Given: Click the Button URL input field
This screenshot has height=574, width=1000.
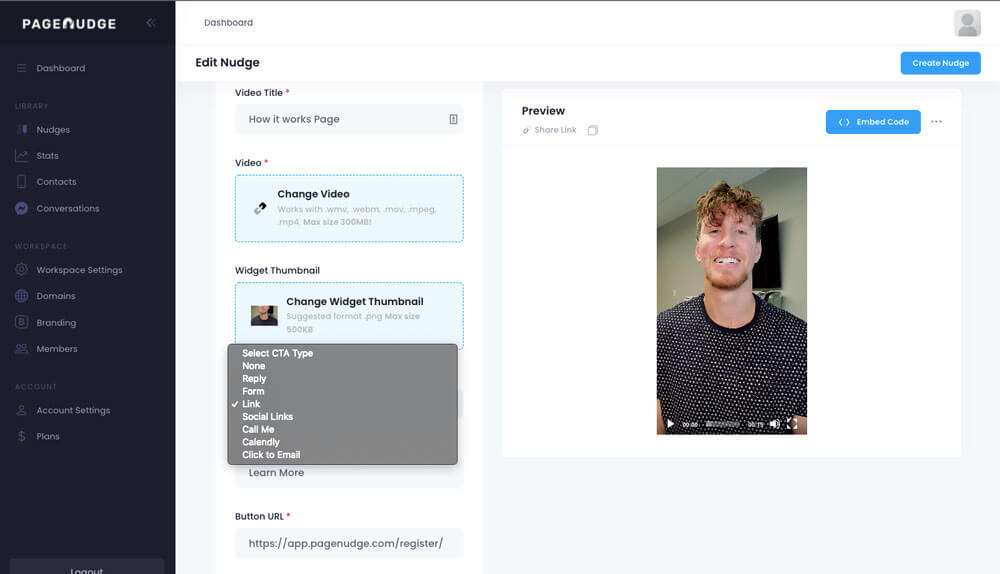Looking at the screenshot, I should (349, 544).
